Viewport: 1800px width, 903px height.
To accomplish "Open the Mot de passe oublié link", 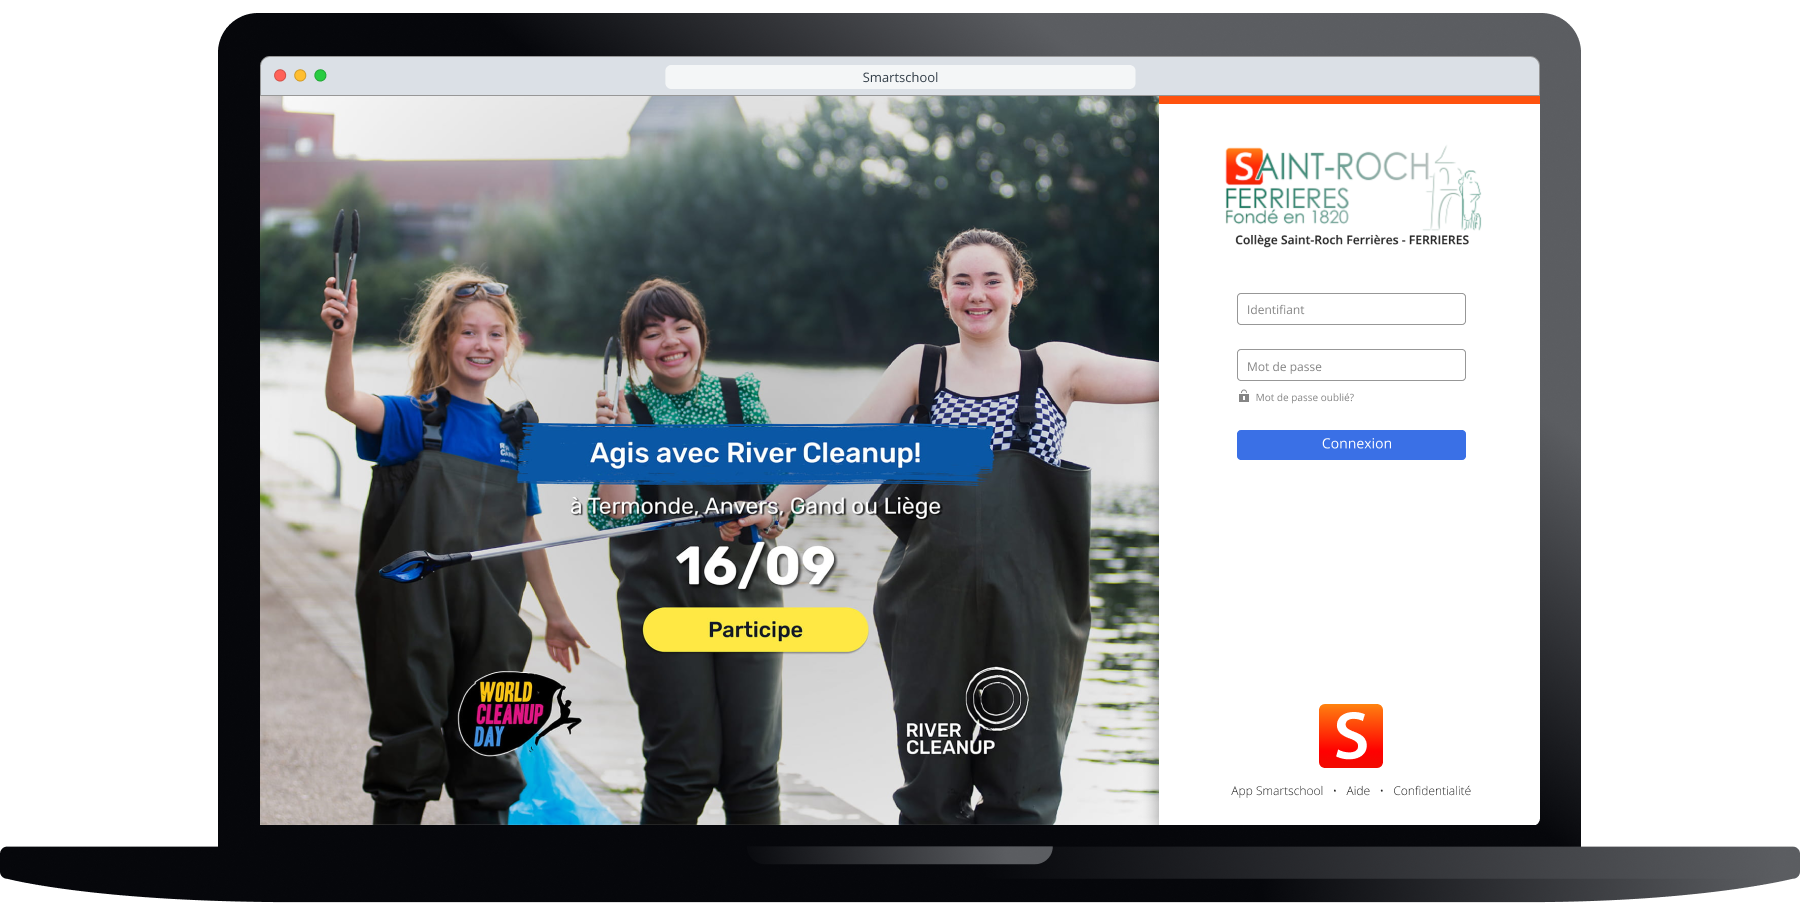I will [x=1304, y=398].
